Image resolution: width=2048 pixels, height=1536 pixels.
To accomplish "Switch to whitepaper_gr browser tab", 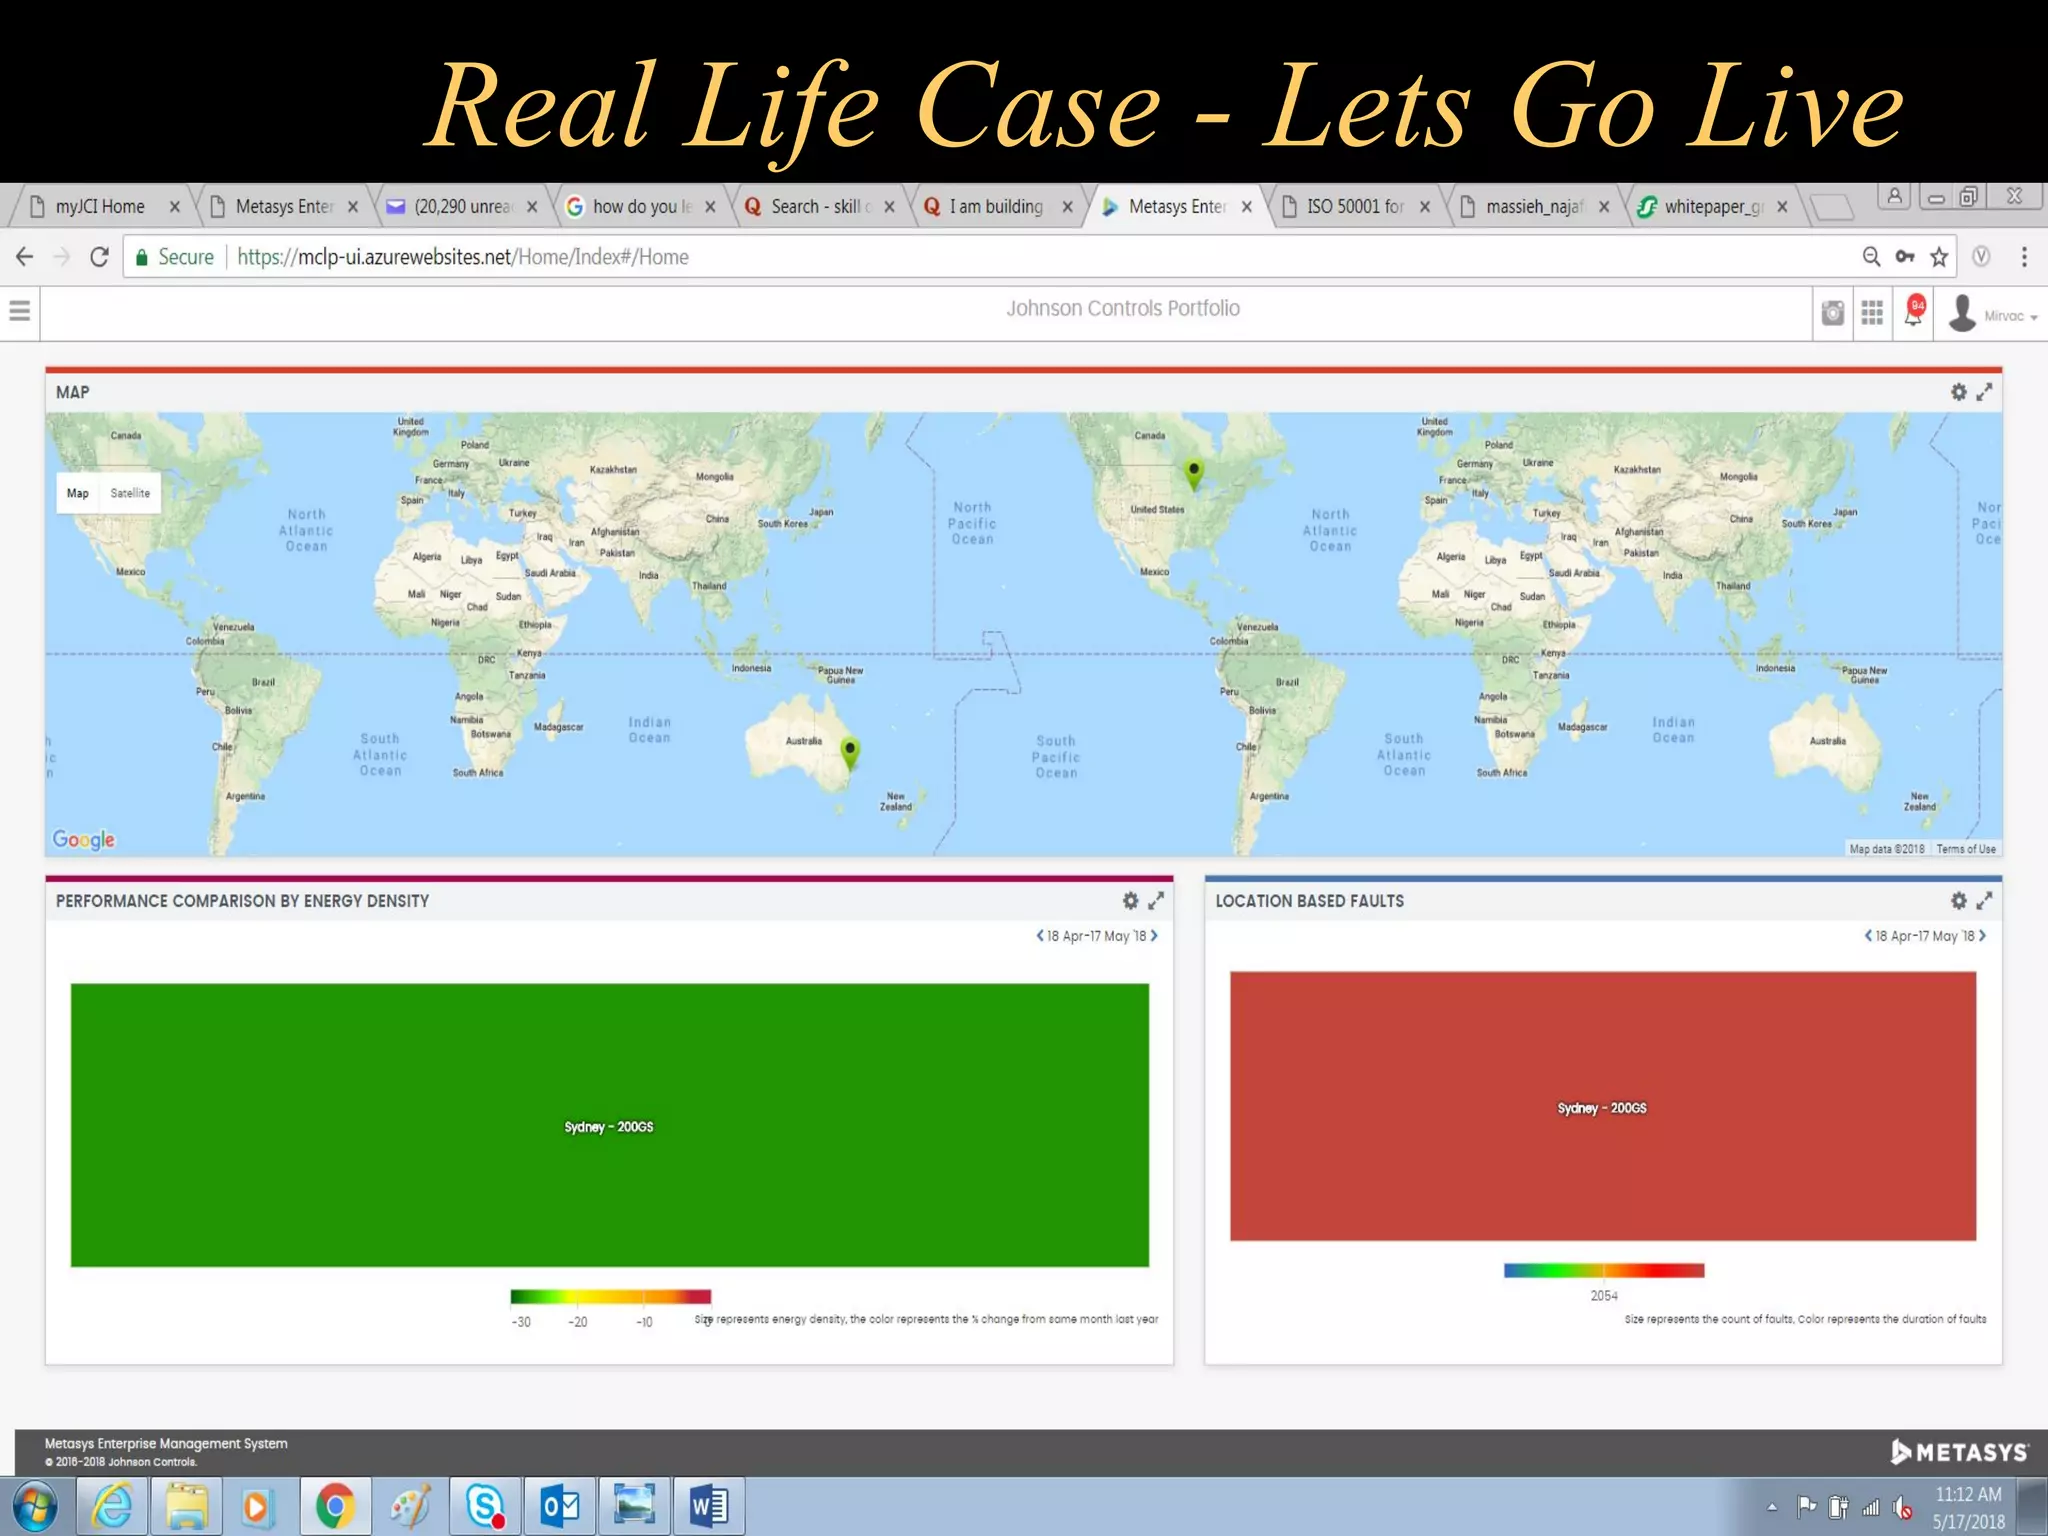I will click(x=1712, y=206).
